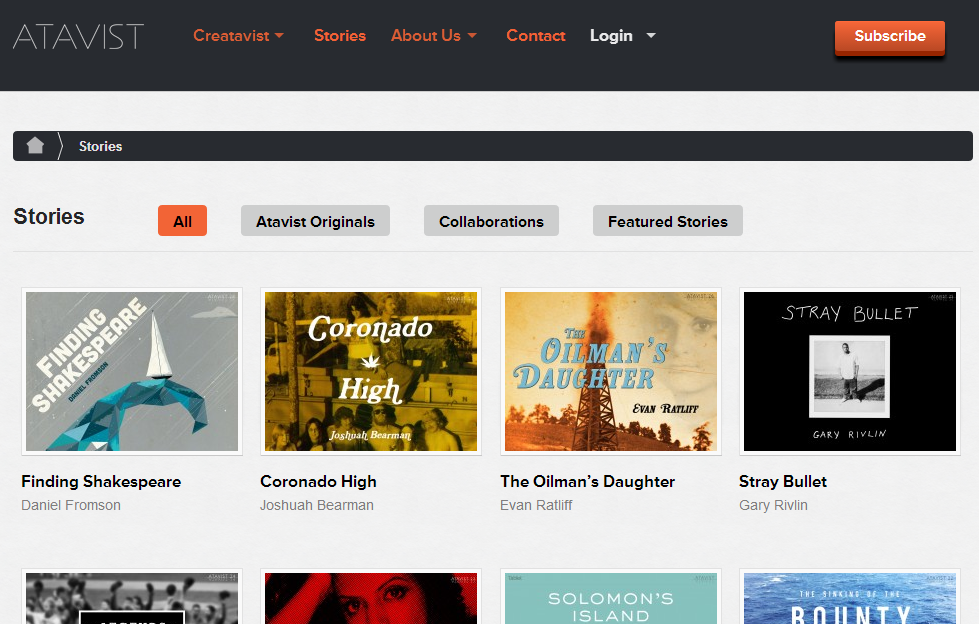Click the Finding Shakespeare title link

(x=101, y=482)
